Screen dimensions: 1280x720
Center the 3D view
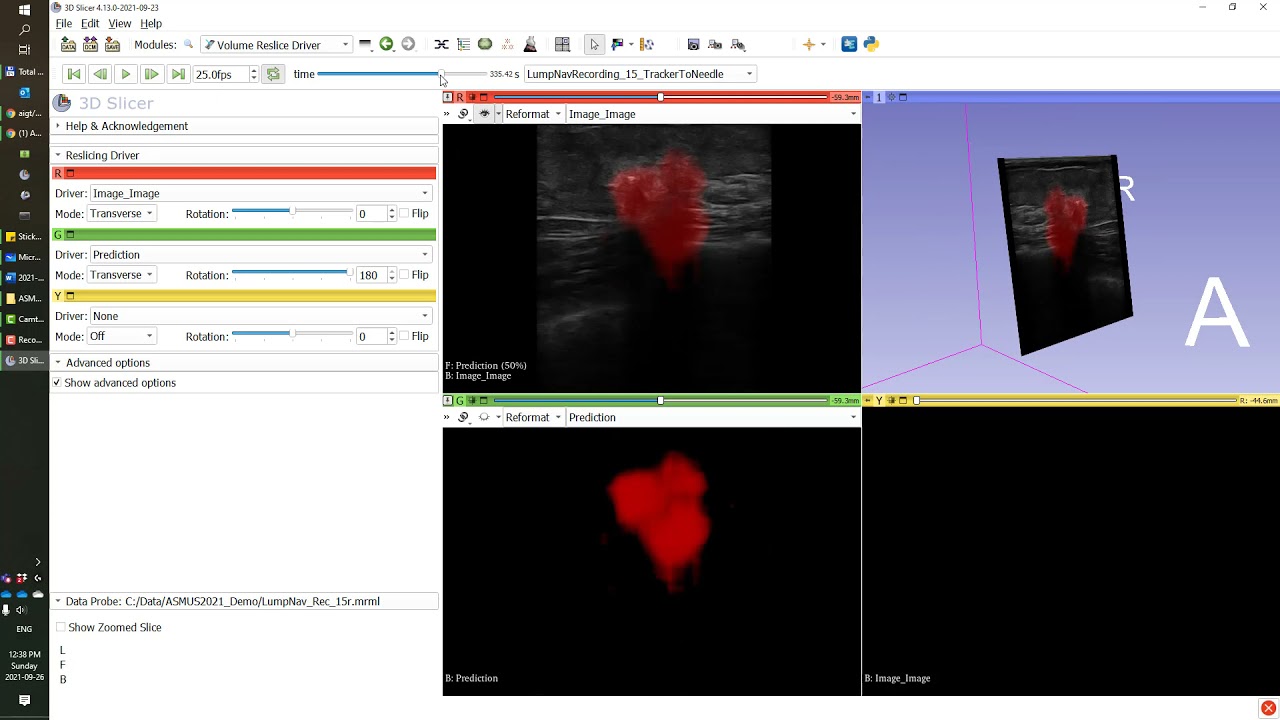point(891,97)
